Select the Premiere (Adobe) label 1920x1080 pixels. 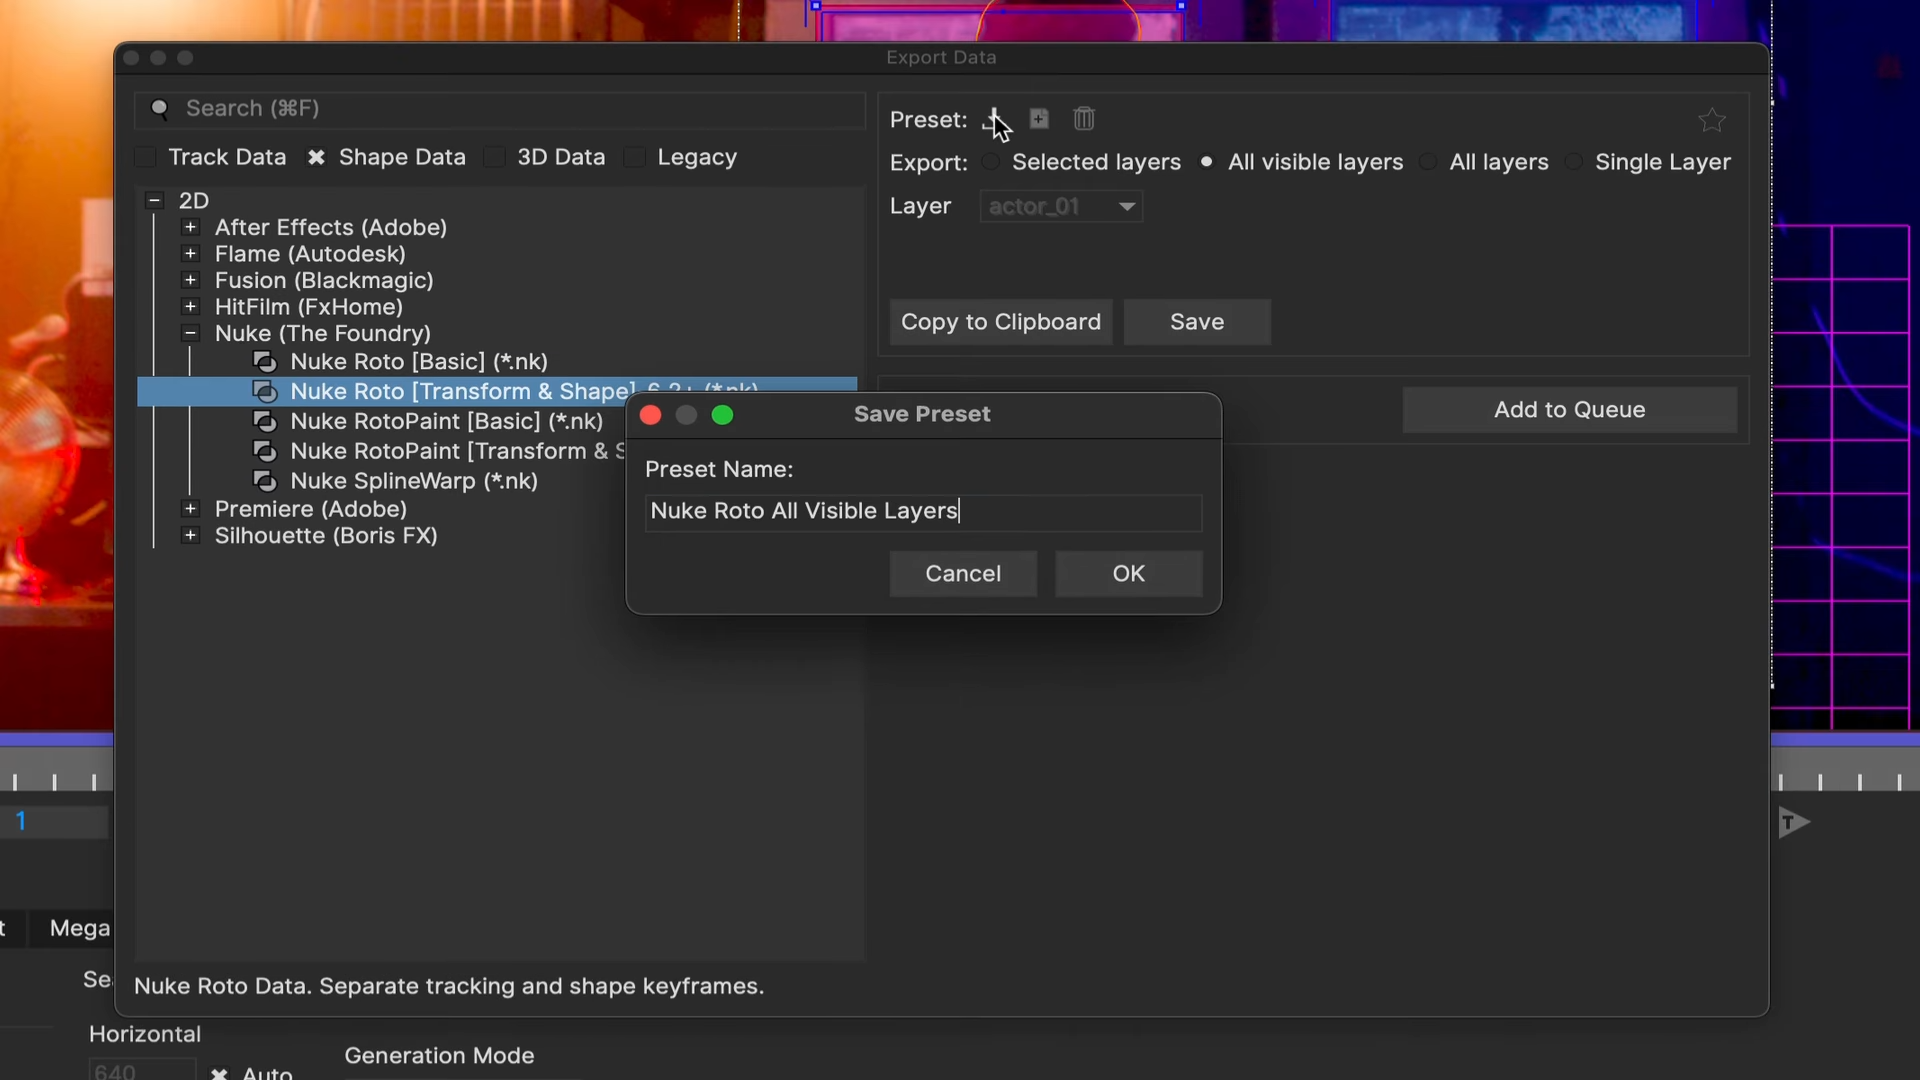311,509
